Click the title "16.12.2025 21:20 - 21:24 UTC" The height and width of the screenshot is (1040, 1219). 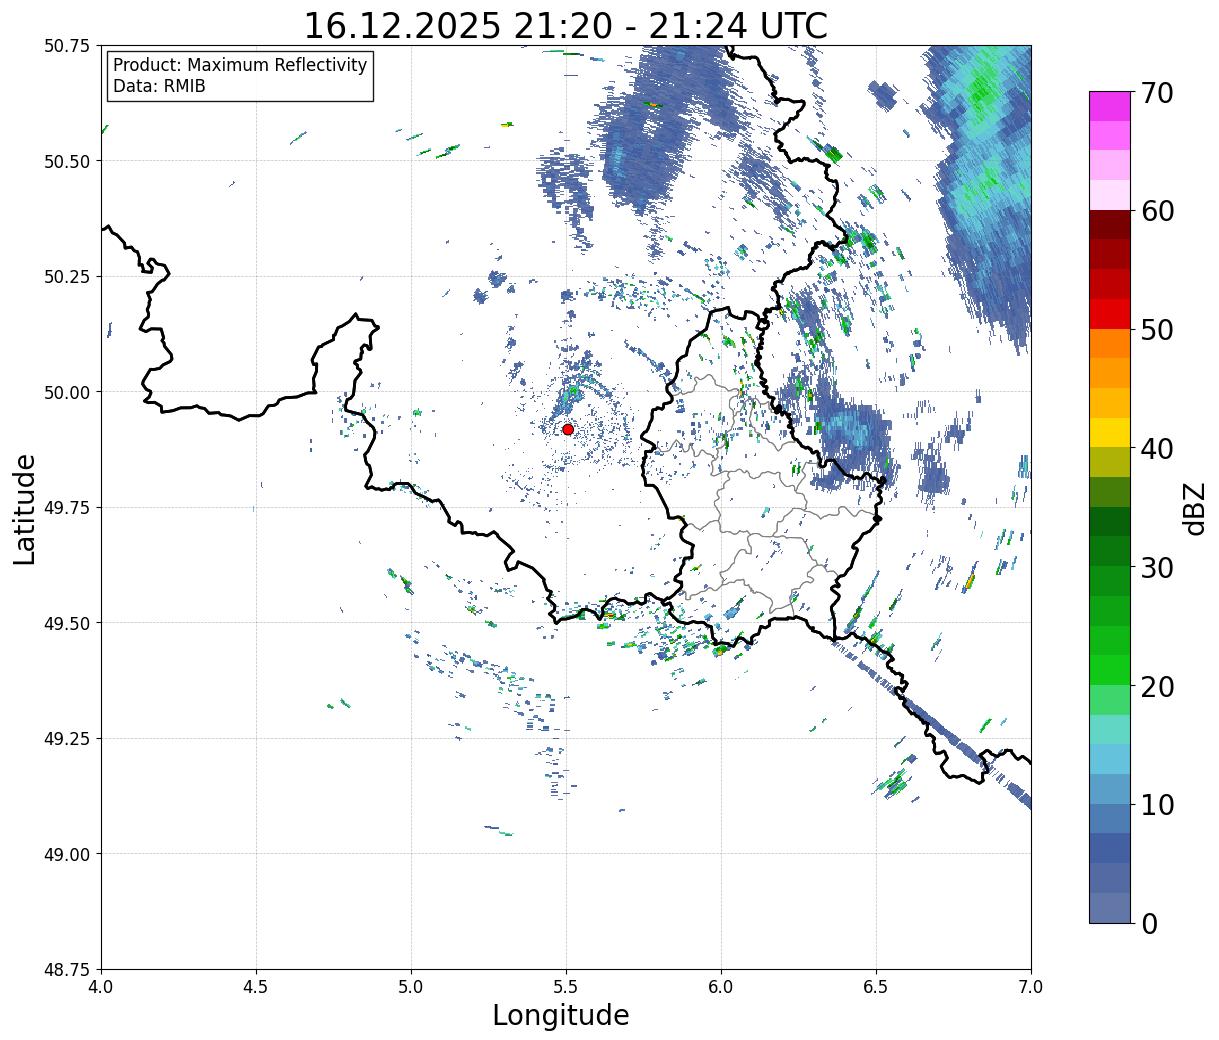[566, 25]
